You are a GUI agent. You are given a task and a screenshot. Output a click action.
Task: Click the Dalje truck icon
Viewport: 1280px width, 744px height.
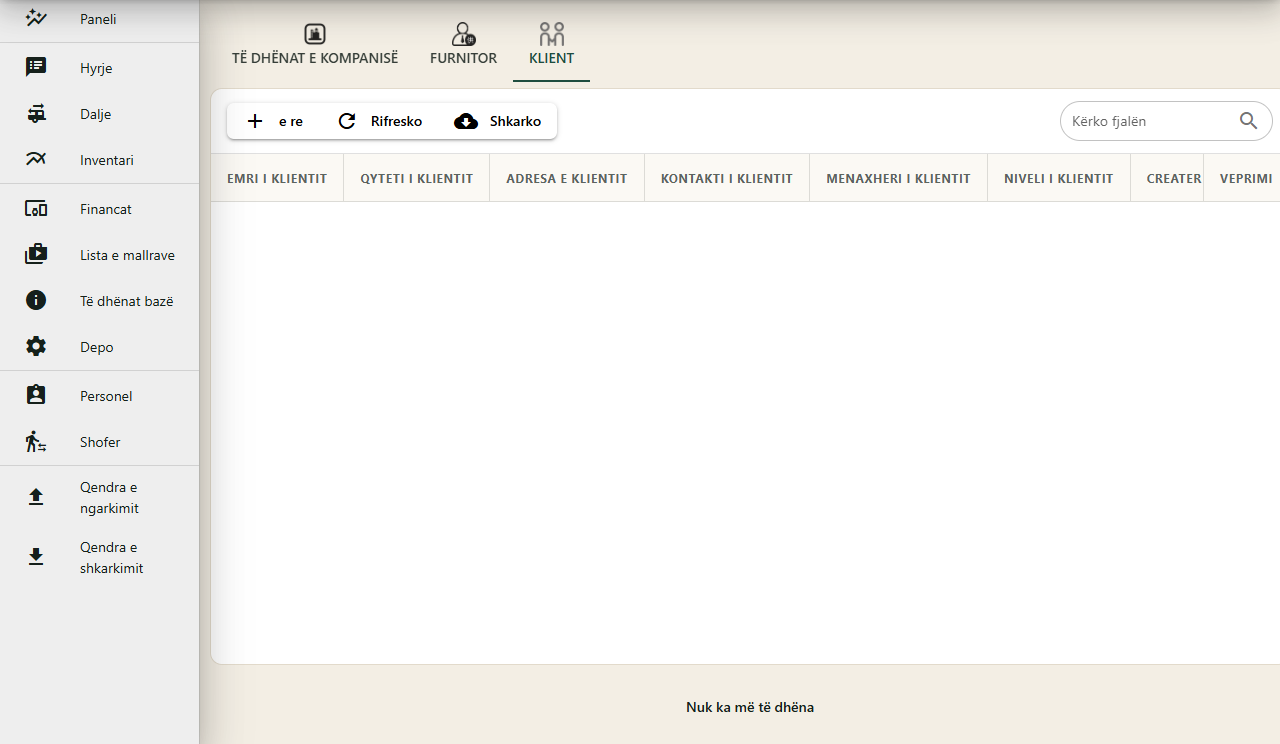36,114
